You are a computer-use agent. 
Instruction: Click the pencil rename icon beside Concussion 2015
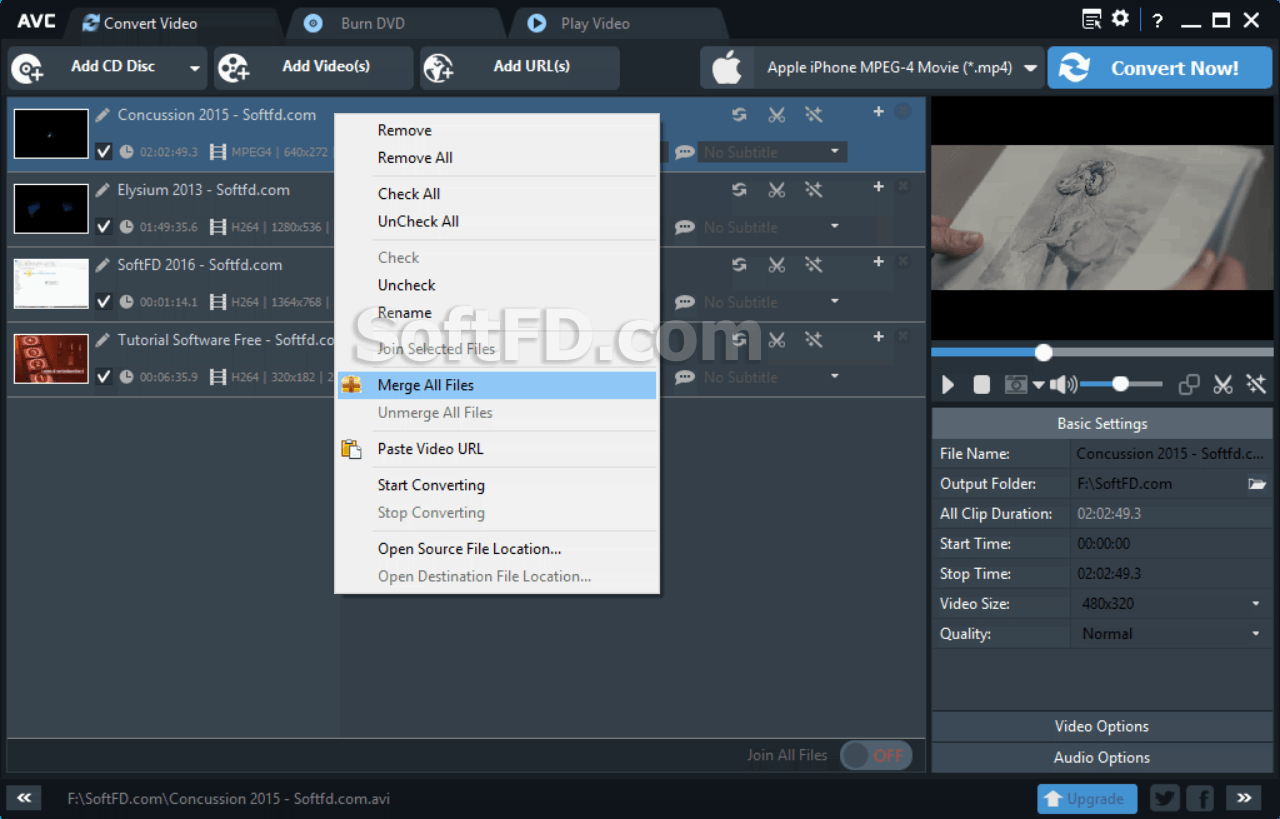click(103, 115)
